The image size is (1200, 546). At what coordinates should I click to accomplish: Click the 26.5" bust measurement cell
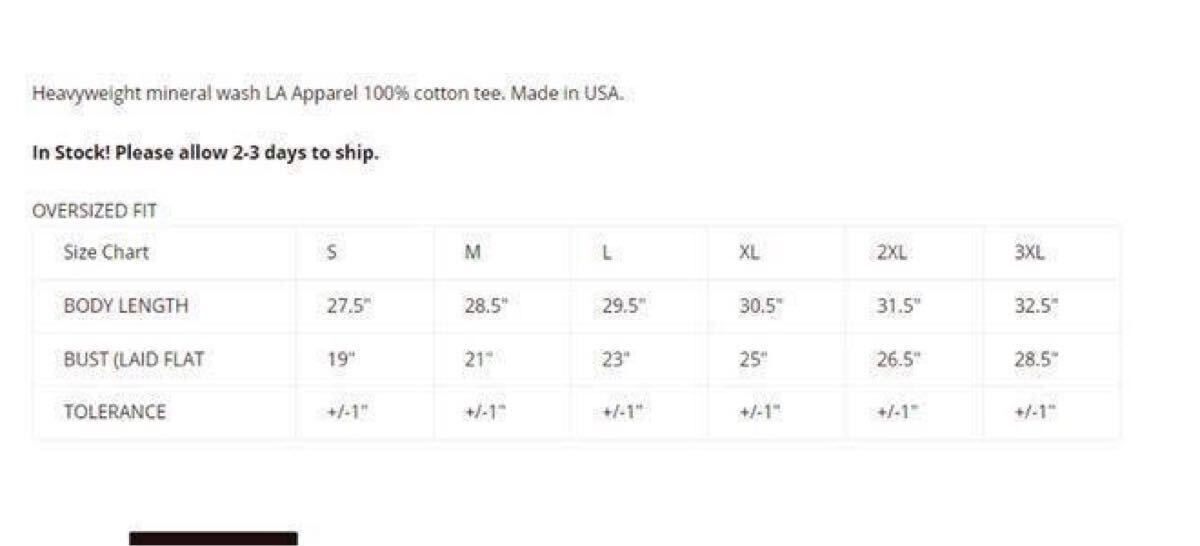click(x=898, y=359)
